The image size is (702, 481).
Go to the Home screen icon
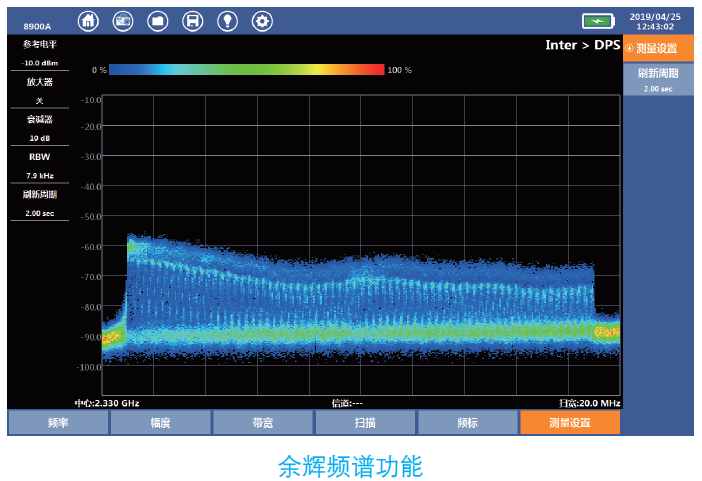tap(89, 20)
